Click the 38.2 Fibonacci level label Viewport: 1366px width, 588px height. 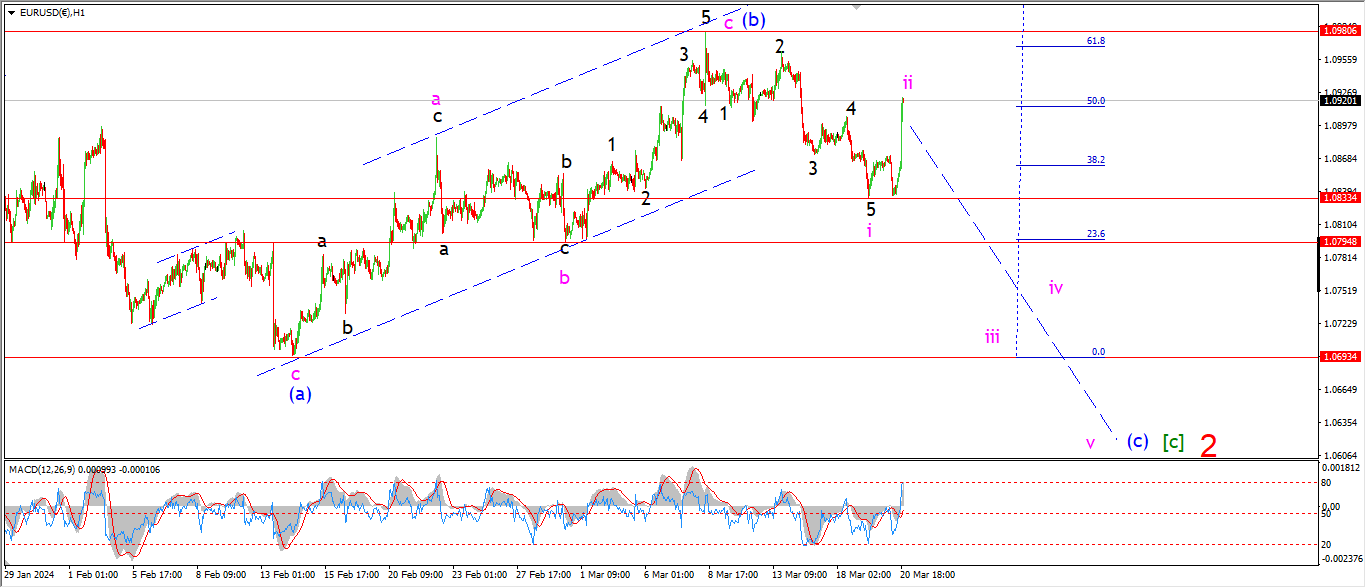1095,160
